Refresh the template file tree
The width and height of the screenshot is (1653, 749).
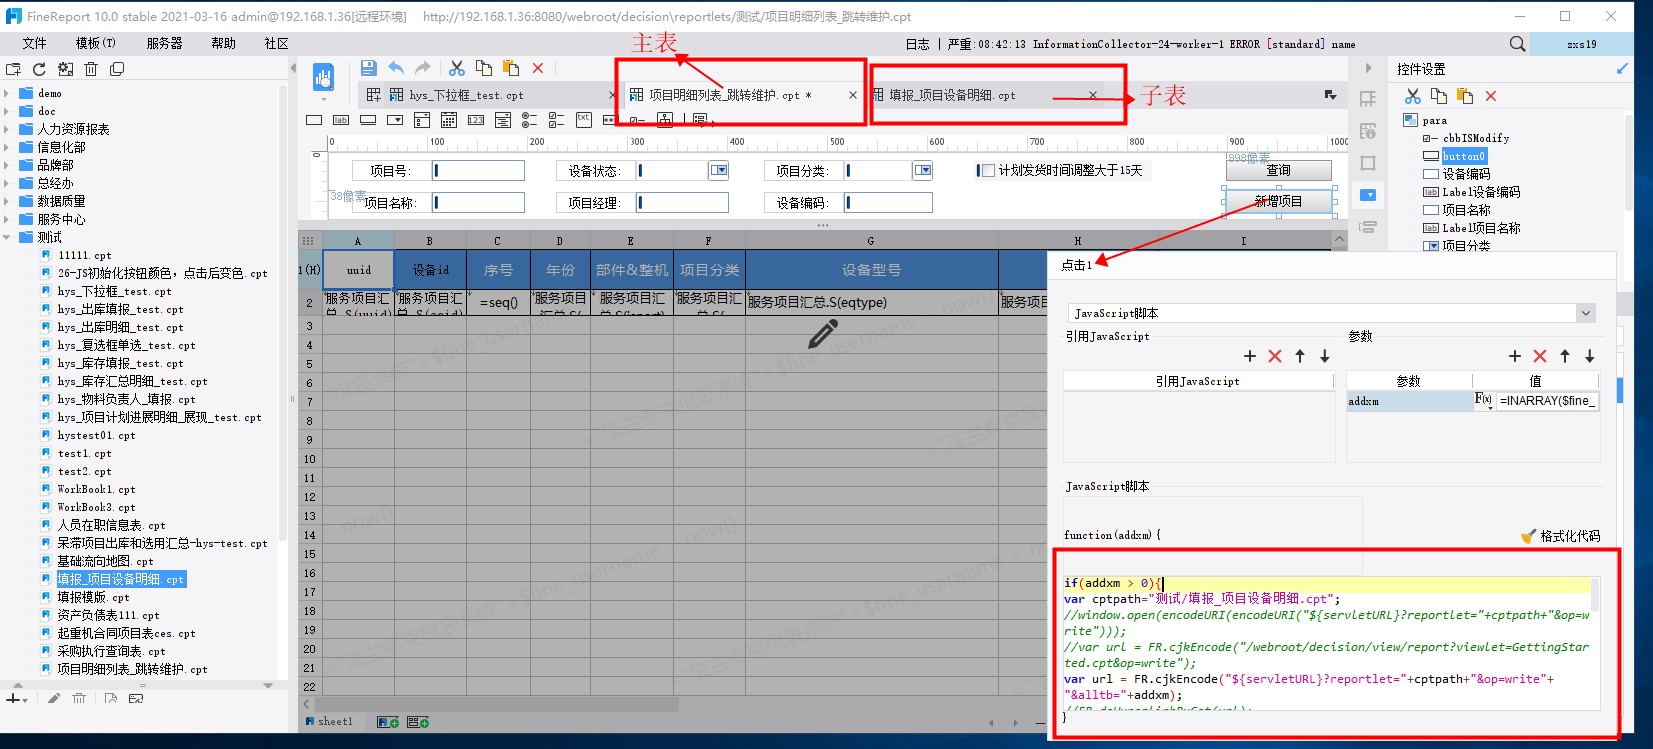click(x=39, y=69)
